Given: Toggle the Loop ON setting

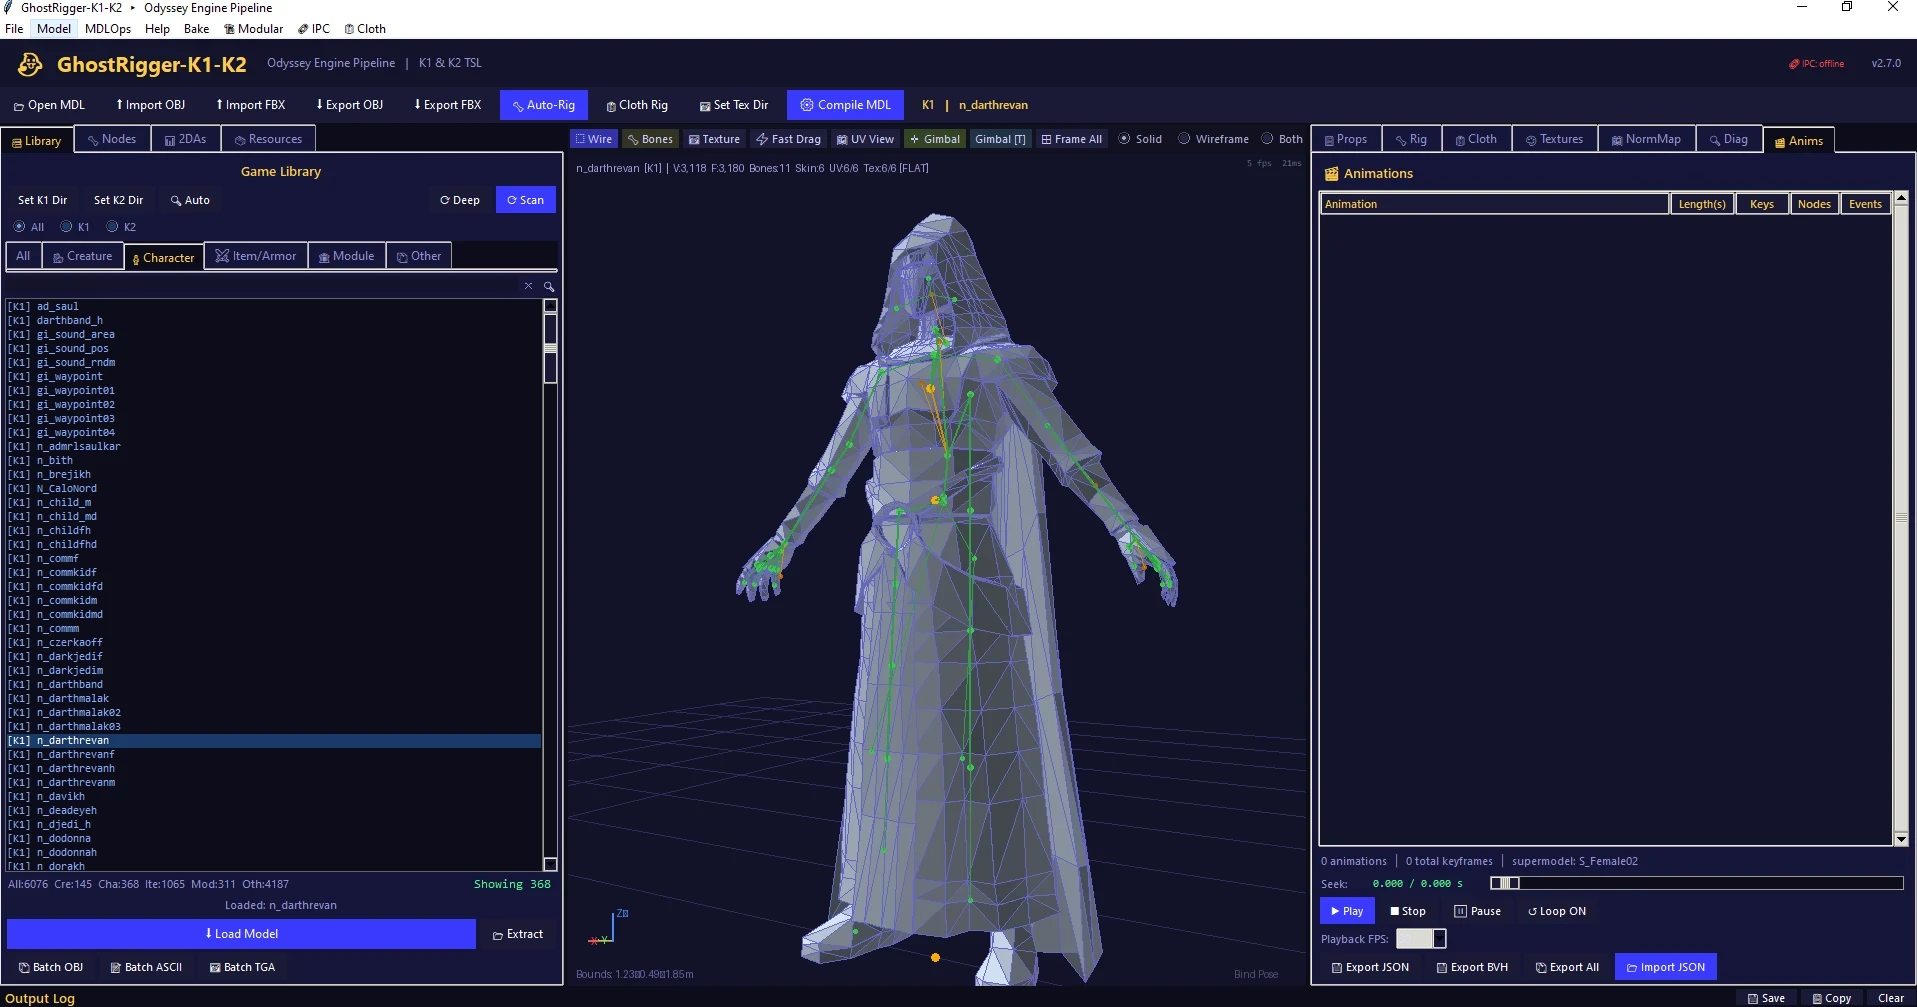Looking at the screenshot, I should click(1556, 911).
